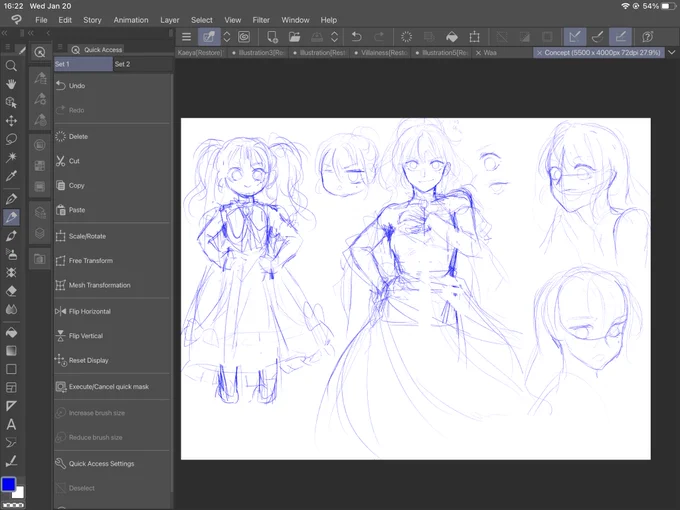Click the Open file folder icon
680x510 pixels.
pos(294,37)
